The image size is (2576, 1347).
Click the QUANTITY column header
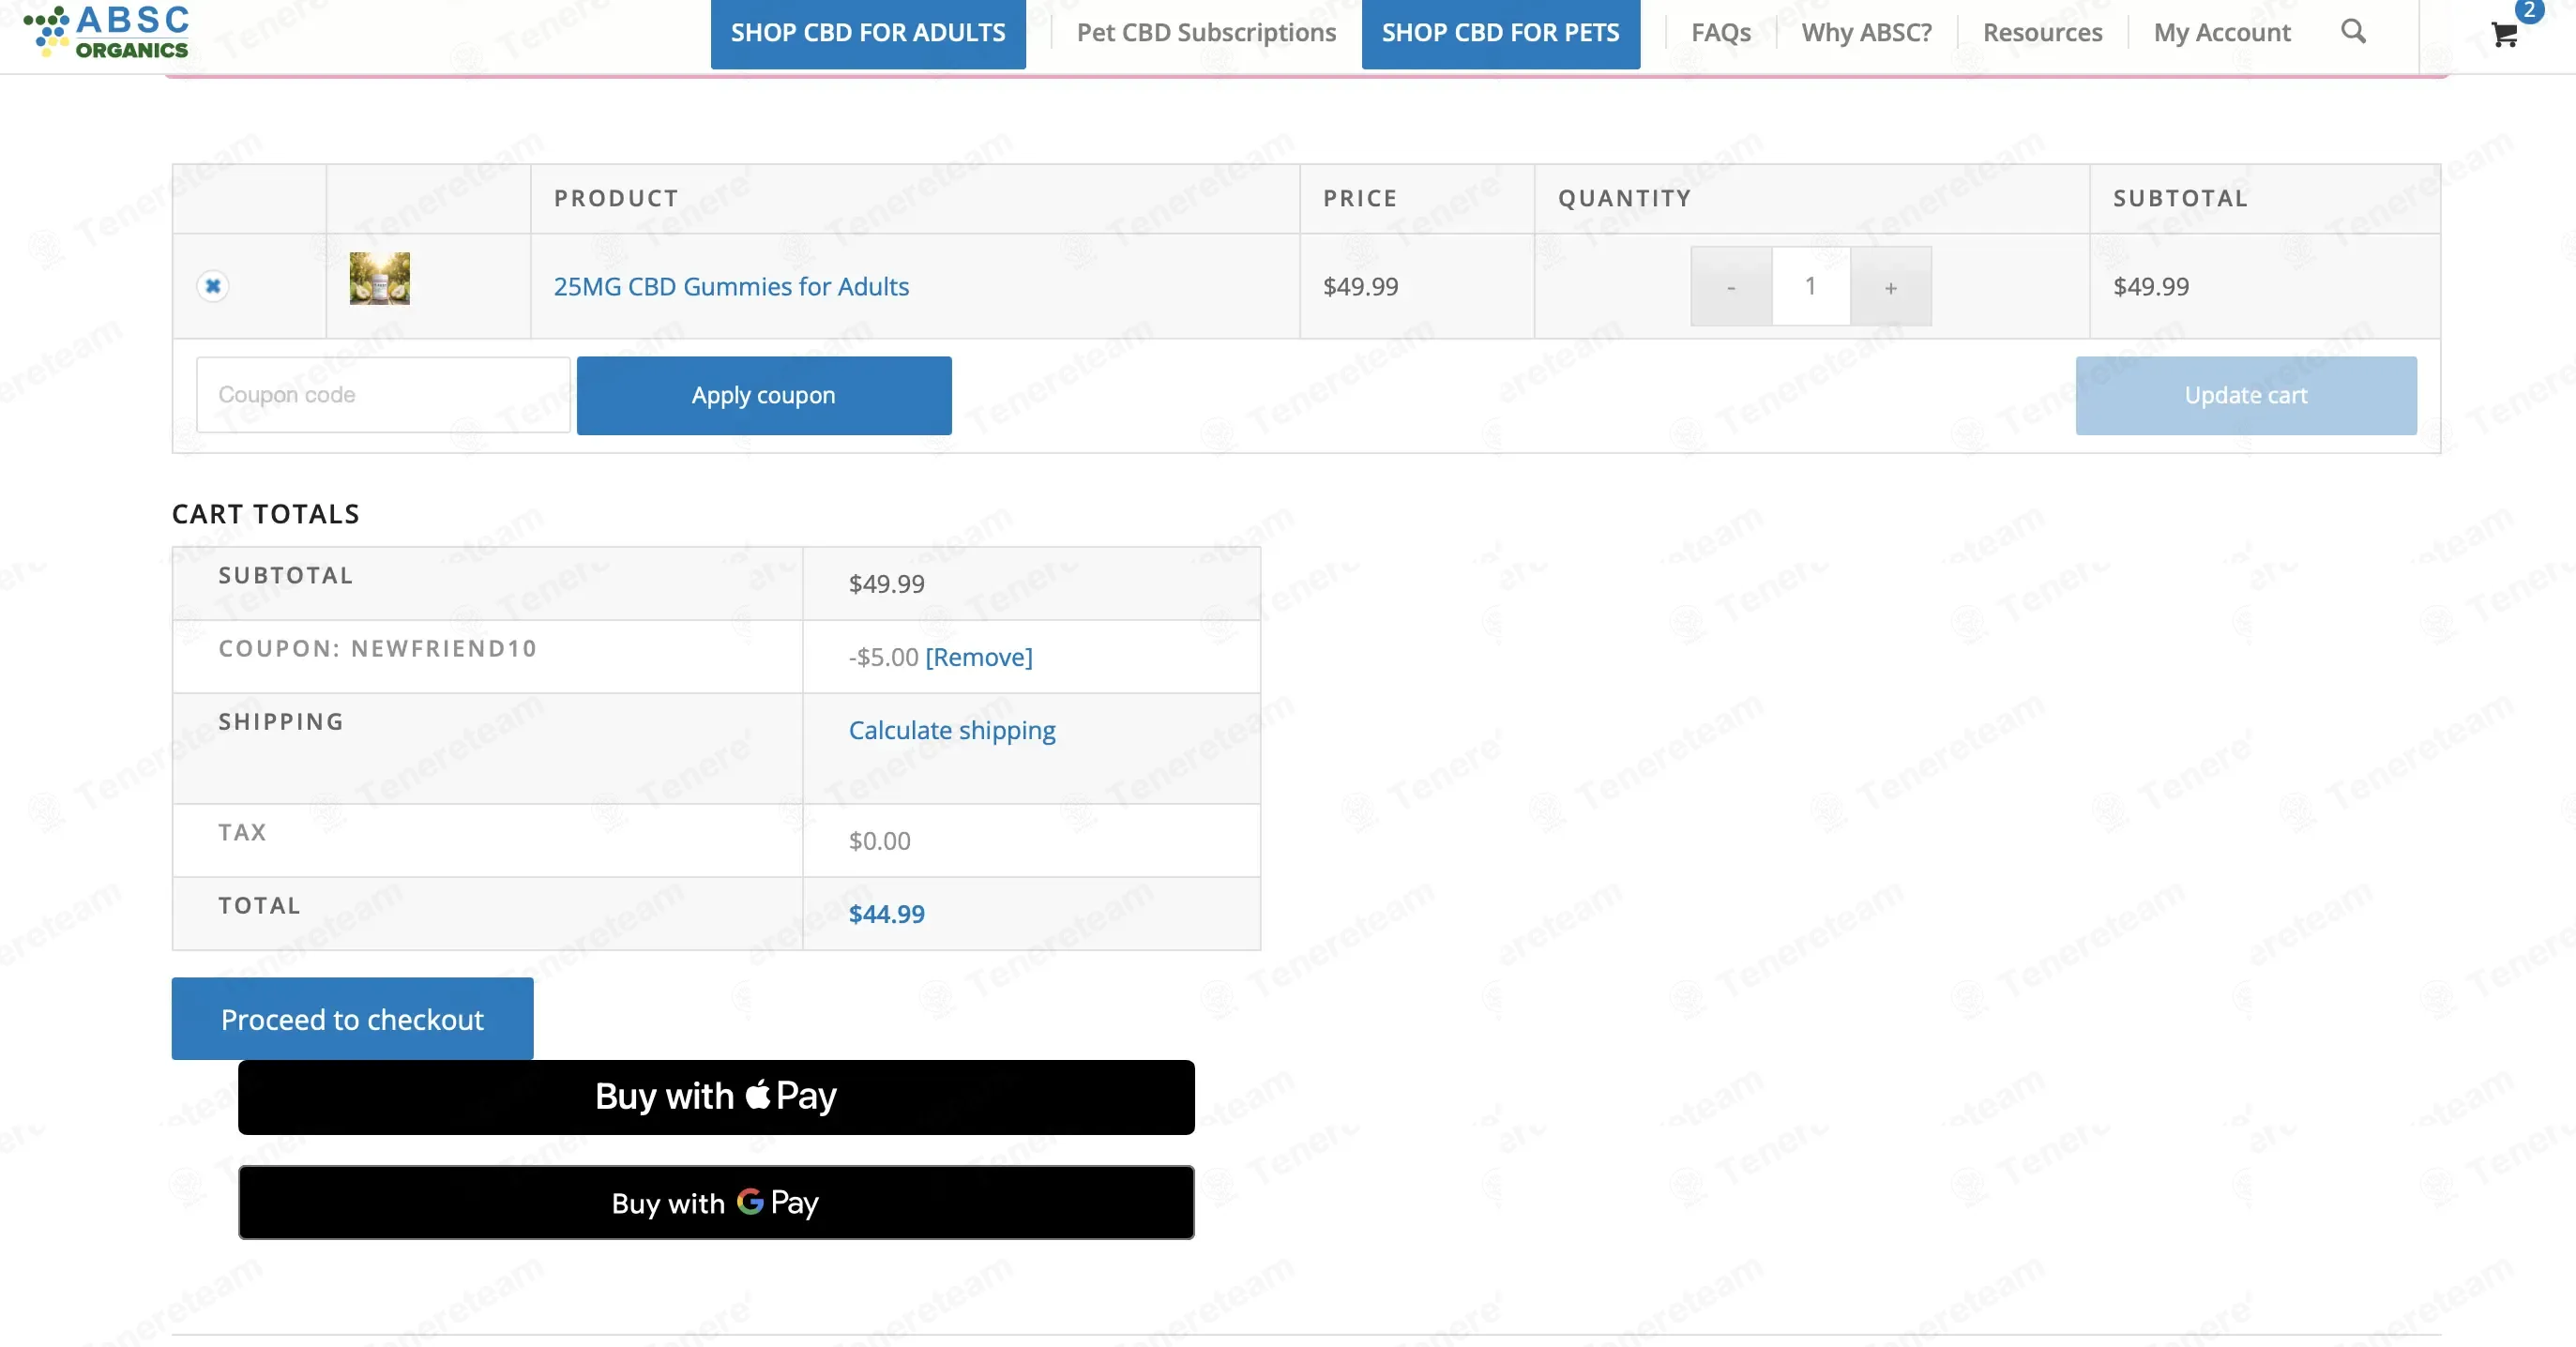[1624, 198]
